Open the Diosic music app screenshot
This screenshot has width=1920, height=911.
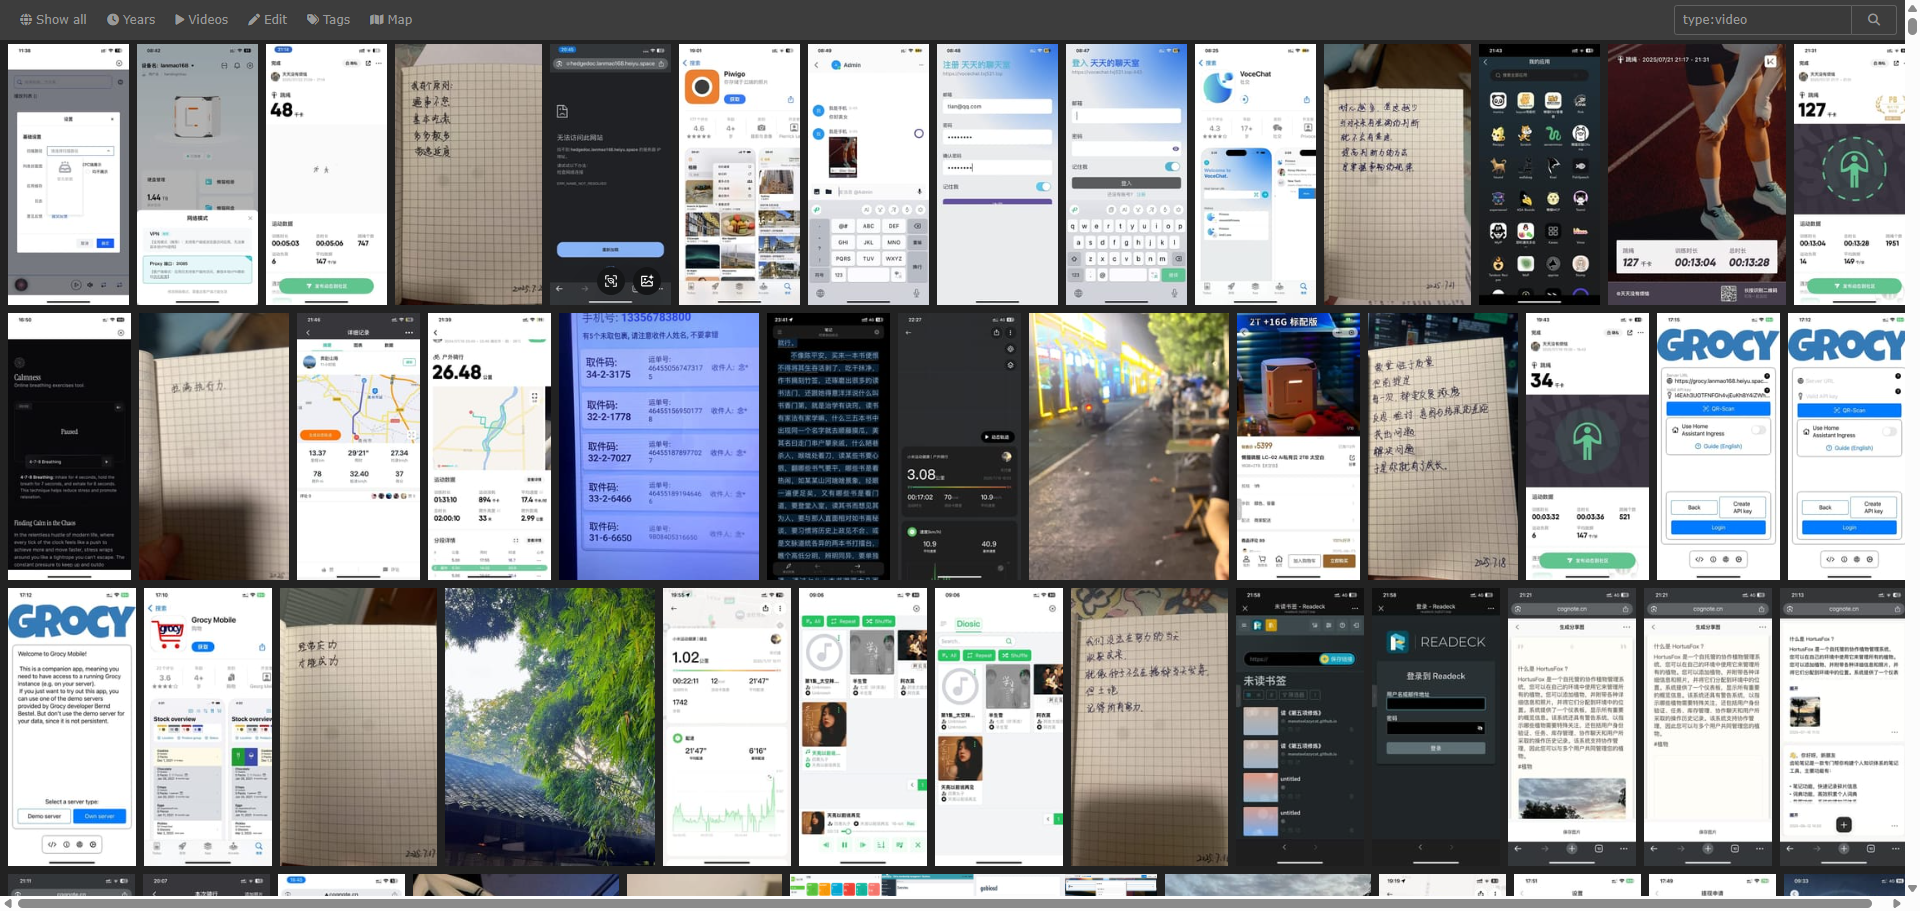coord(999,727)
